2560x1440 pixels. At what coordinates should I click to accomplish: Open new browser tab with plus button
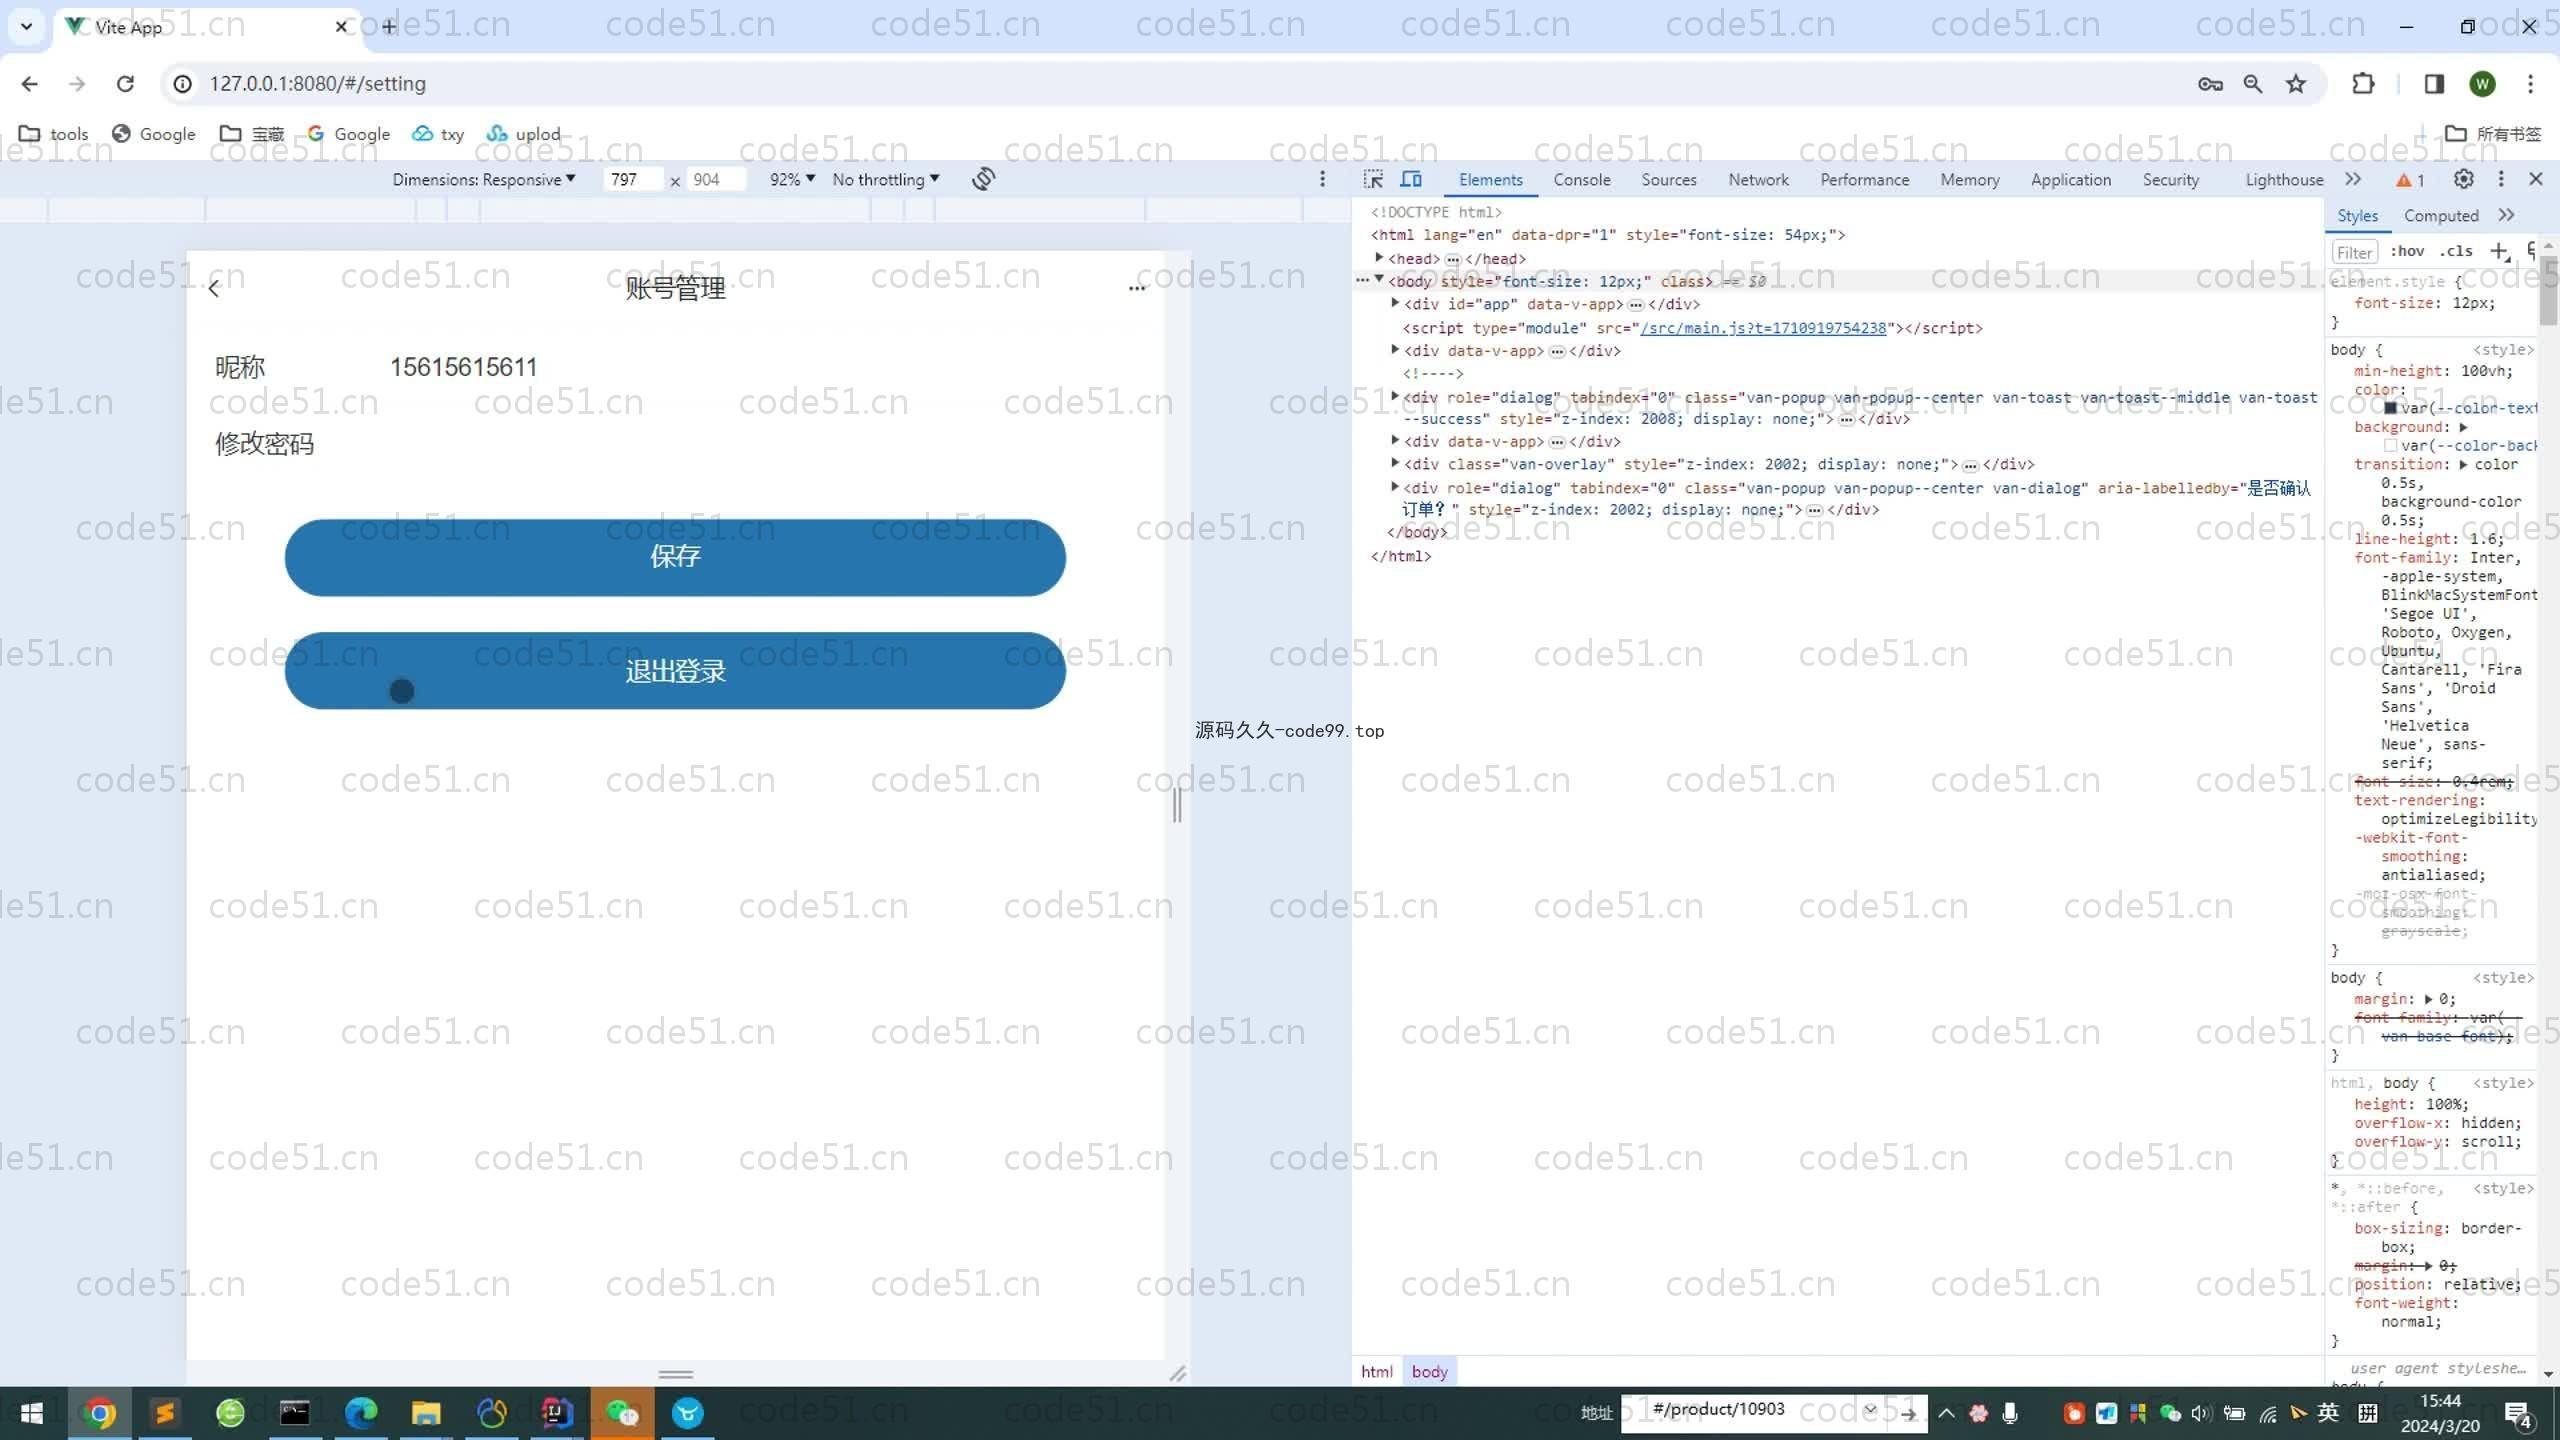pyautogui.click(x=389, y=27)
